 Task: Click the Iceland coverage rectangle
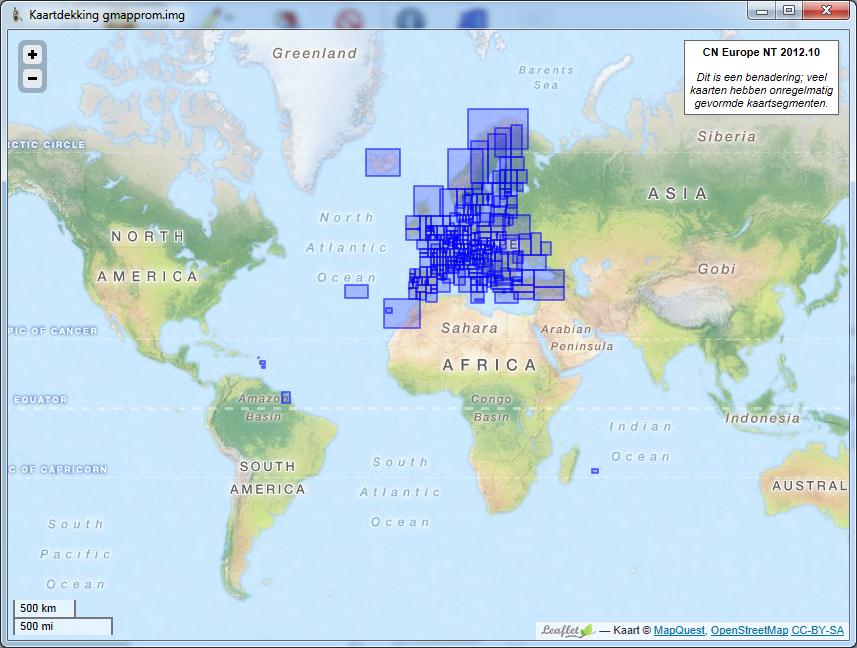coord(383,162)
